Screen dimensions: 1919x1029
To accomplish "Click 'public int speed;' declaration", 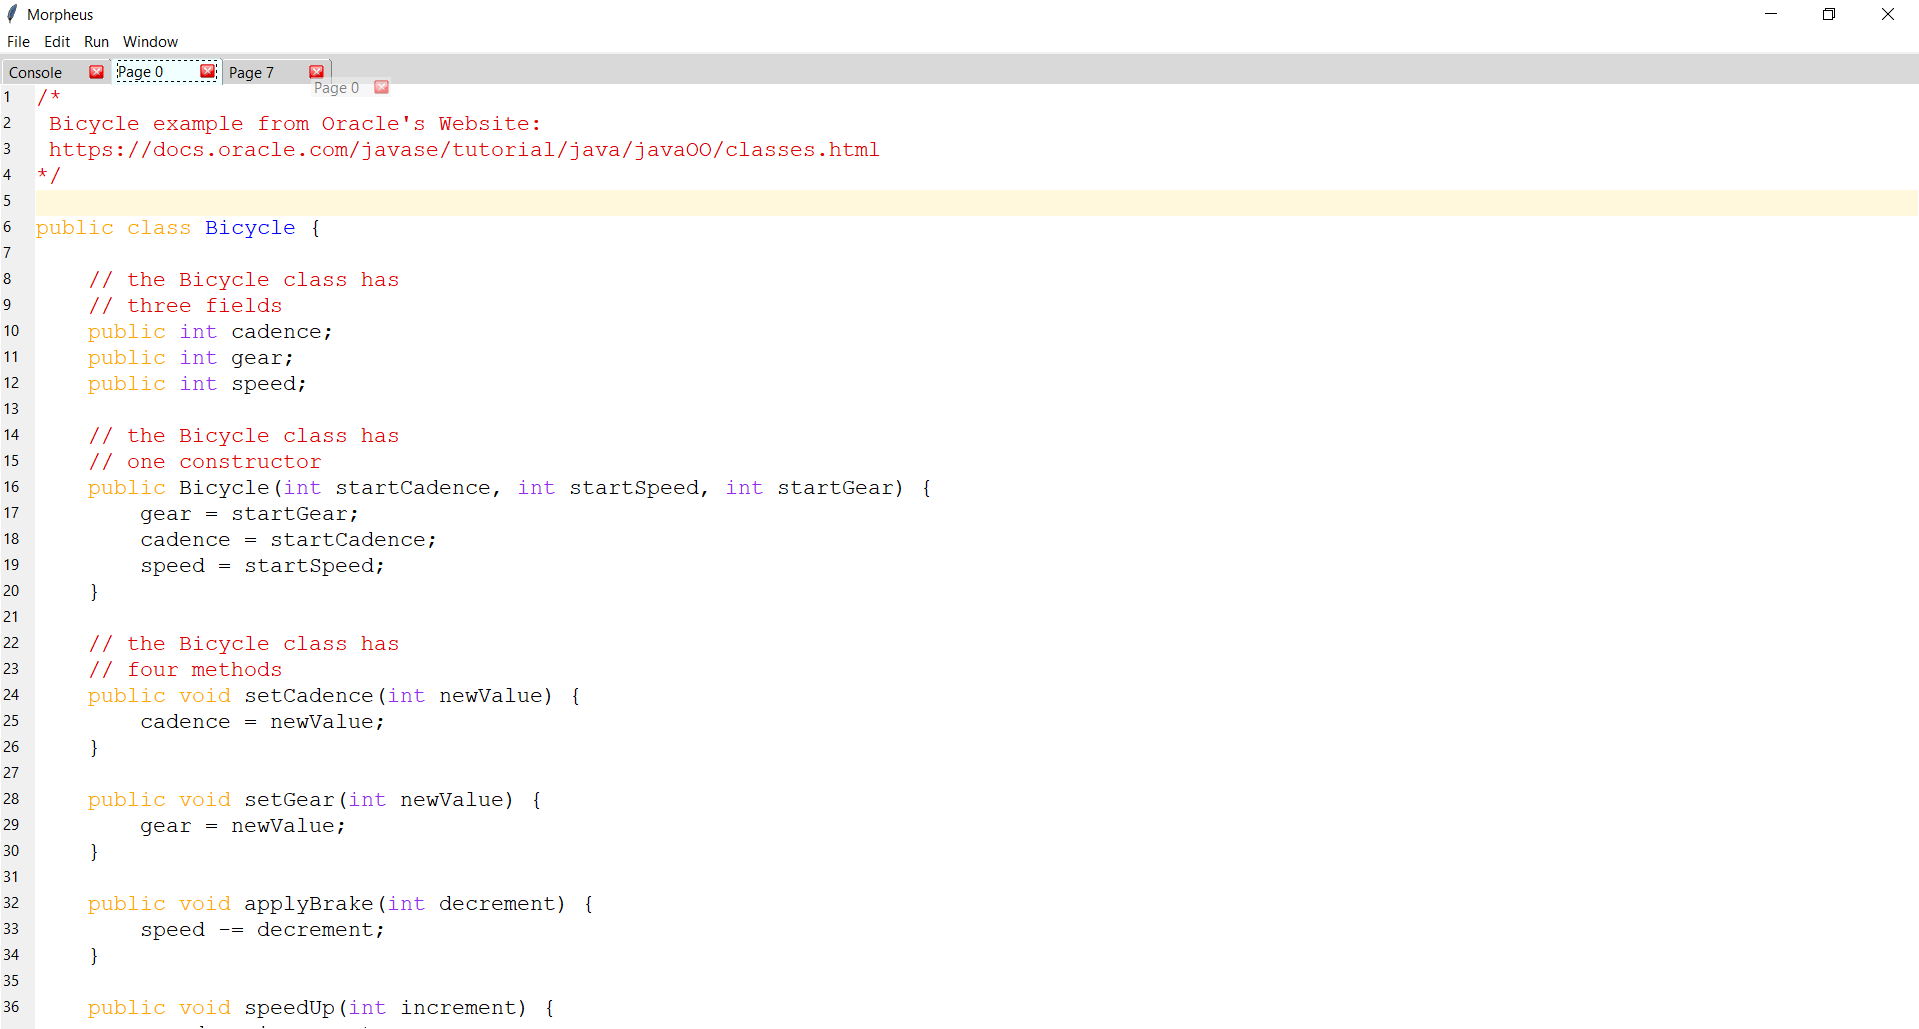I will (197, 384).
